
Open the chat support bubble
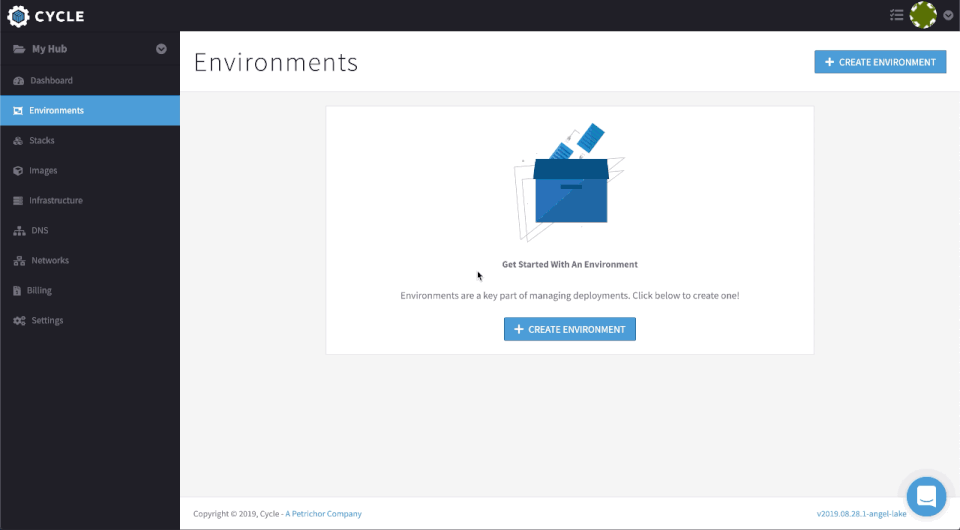(x=926, y=496)
